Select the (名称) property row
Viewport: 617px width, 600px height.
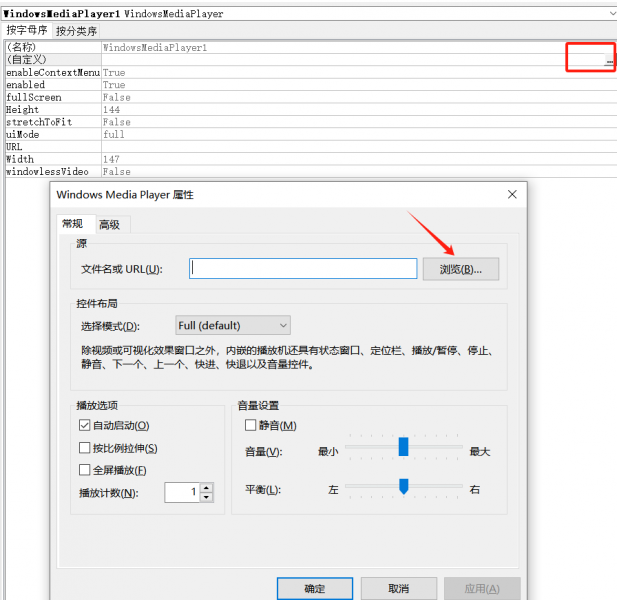311,47
